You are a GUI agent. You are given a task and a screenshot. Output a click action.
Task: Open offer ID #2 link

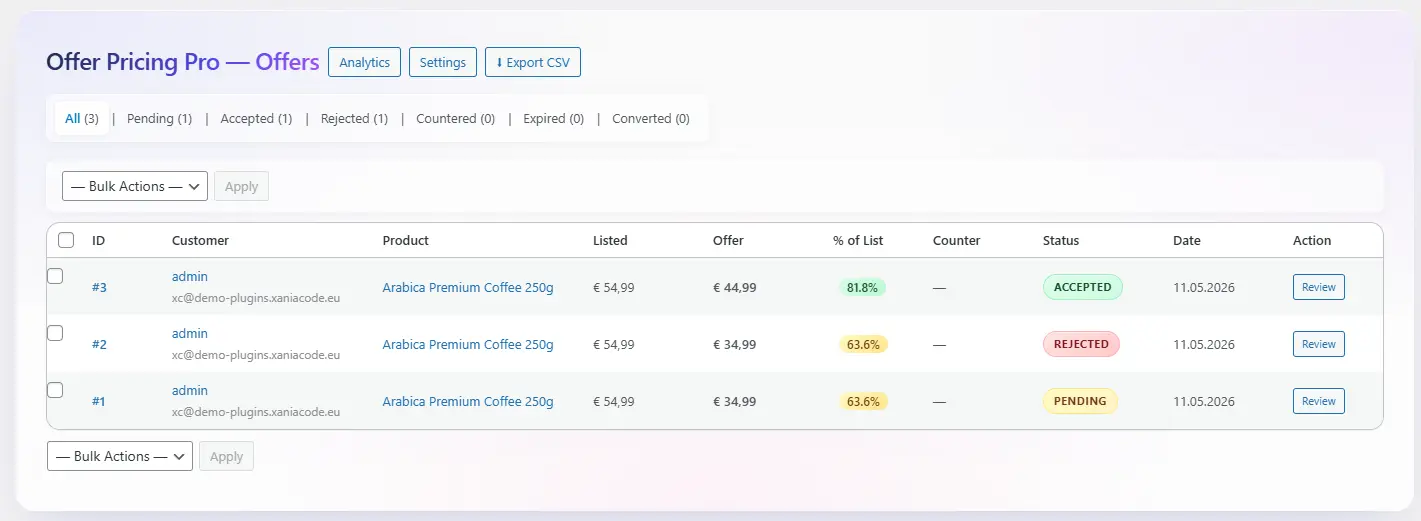point(99,344)
